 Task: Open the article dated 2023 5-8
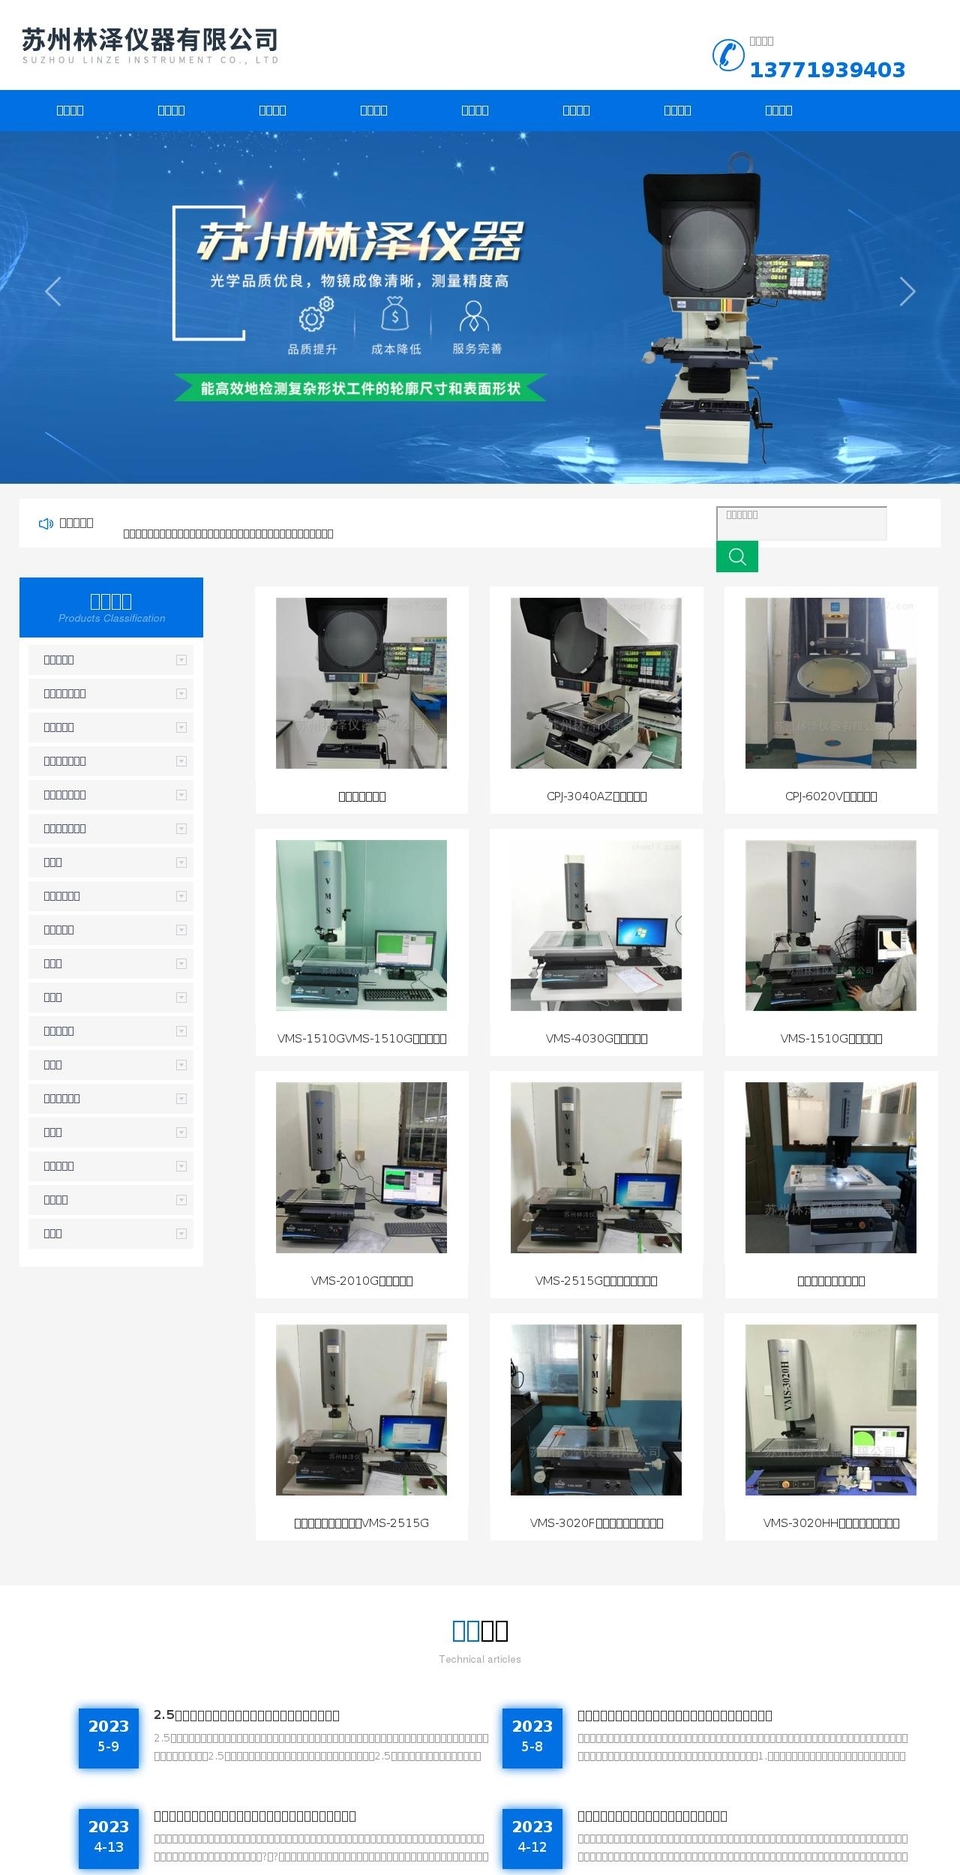tap(532, 1737)
